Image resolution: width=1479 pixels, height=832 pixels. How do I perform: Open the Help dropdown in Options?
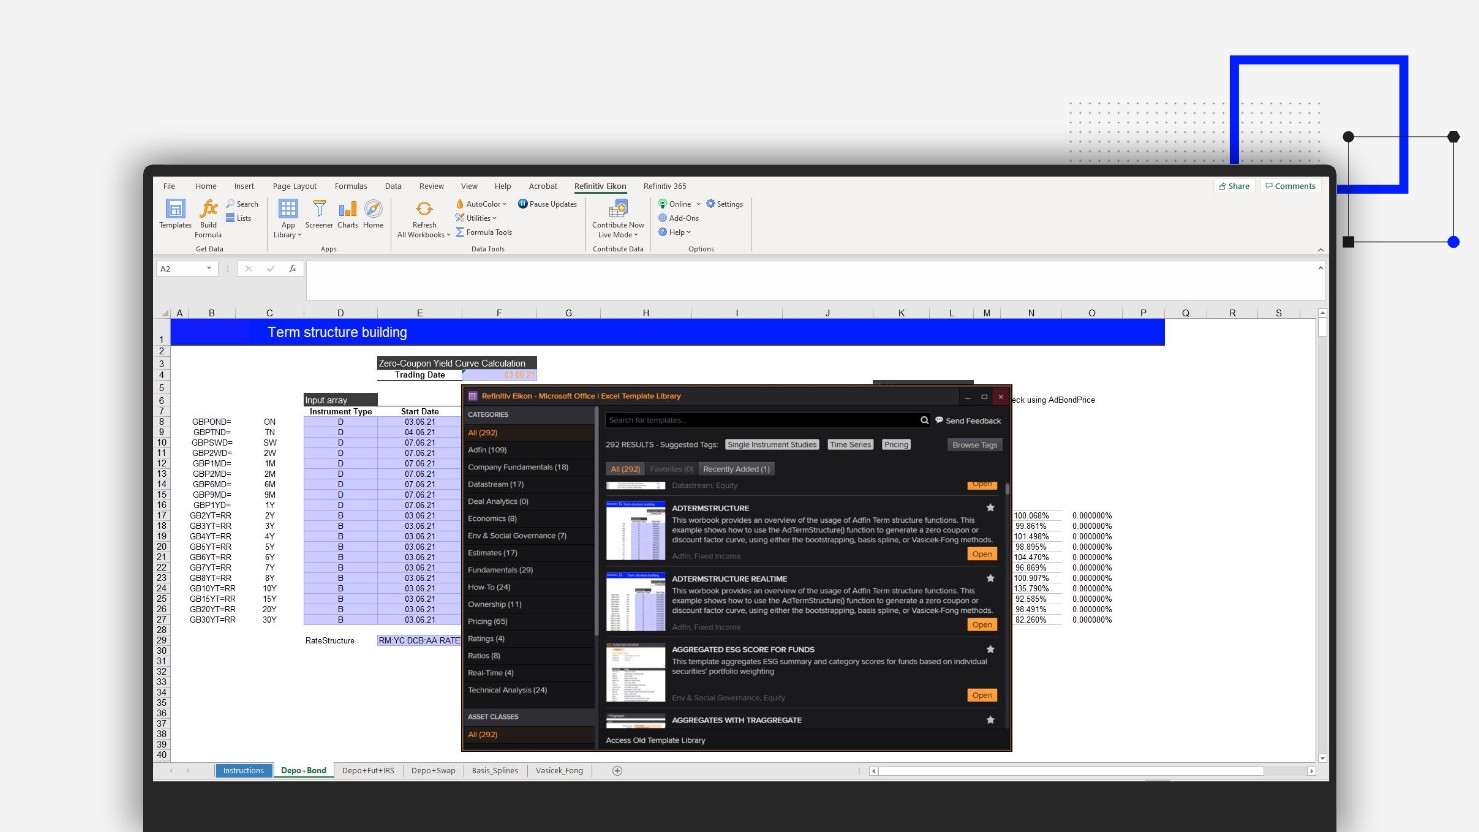(675, 232)
